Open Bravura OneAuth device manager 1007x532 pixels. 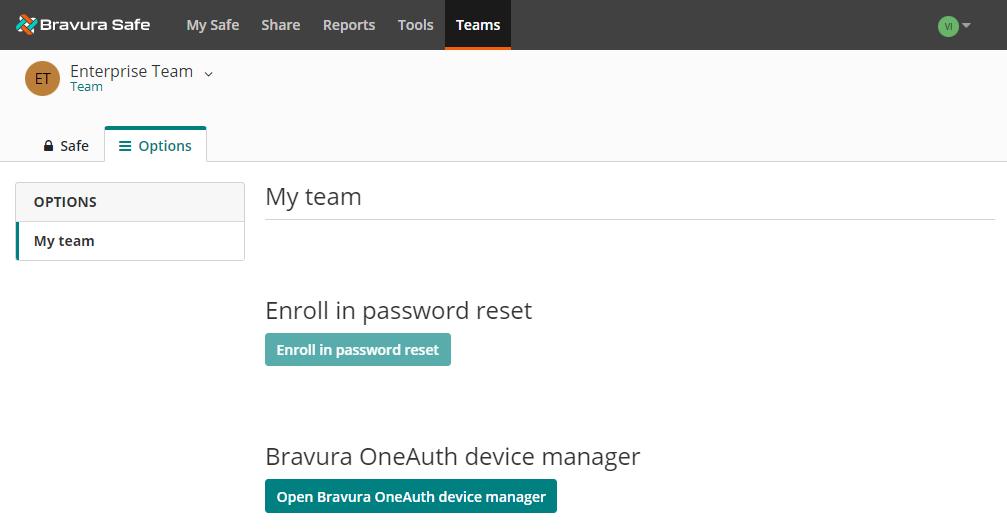(x=410, y=496)
